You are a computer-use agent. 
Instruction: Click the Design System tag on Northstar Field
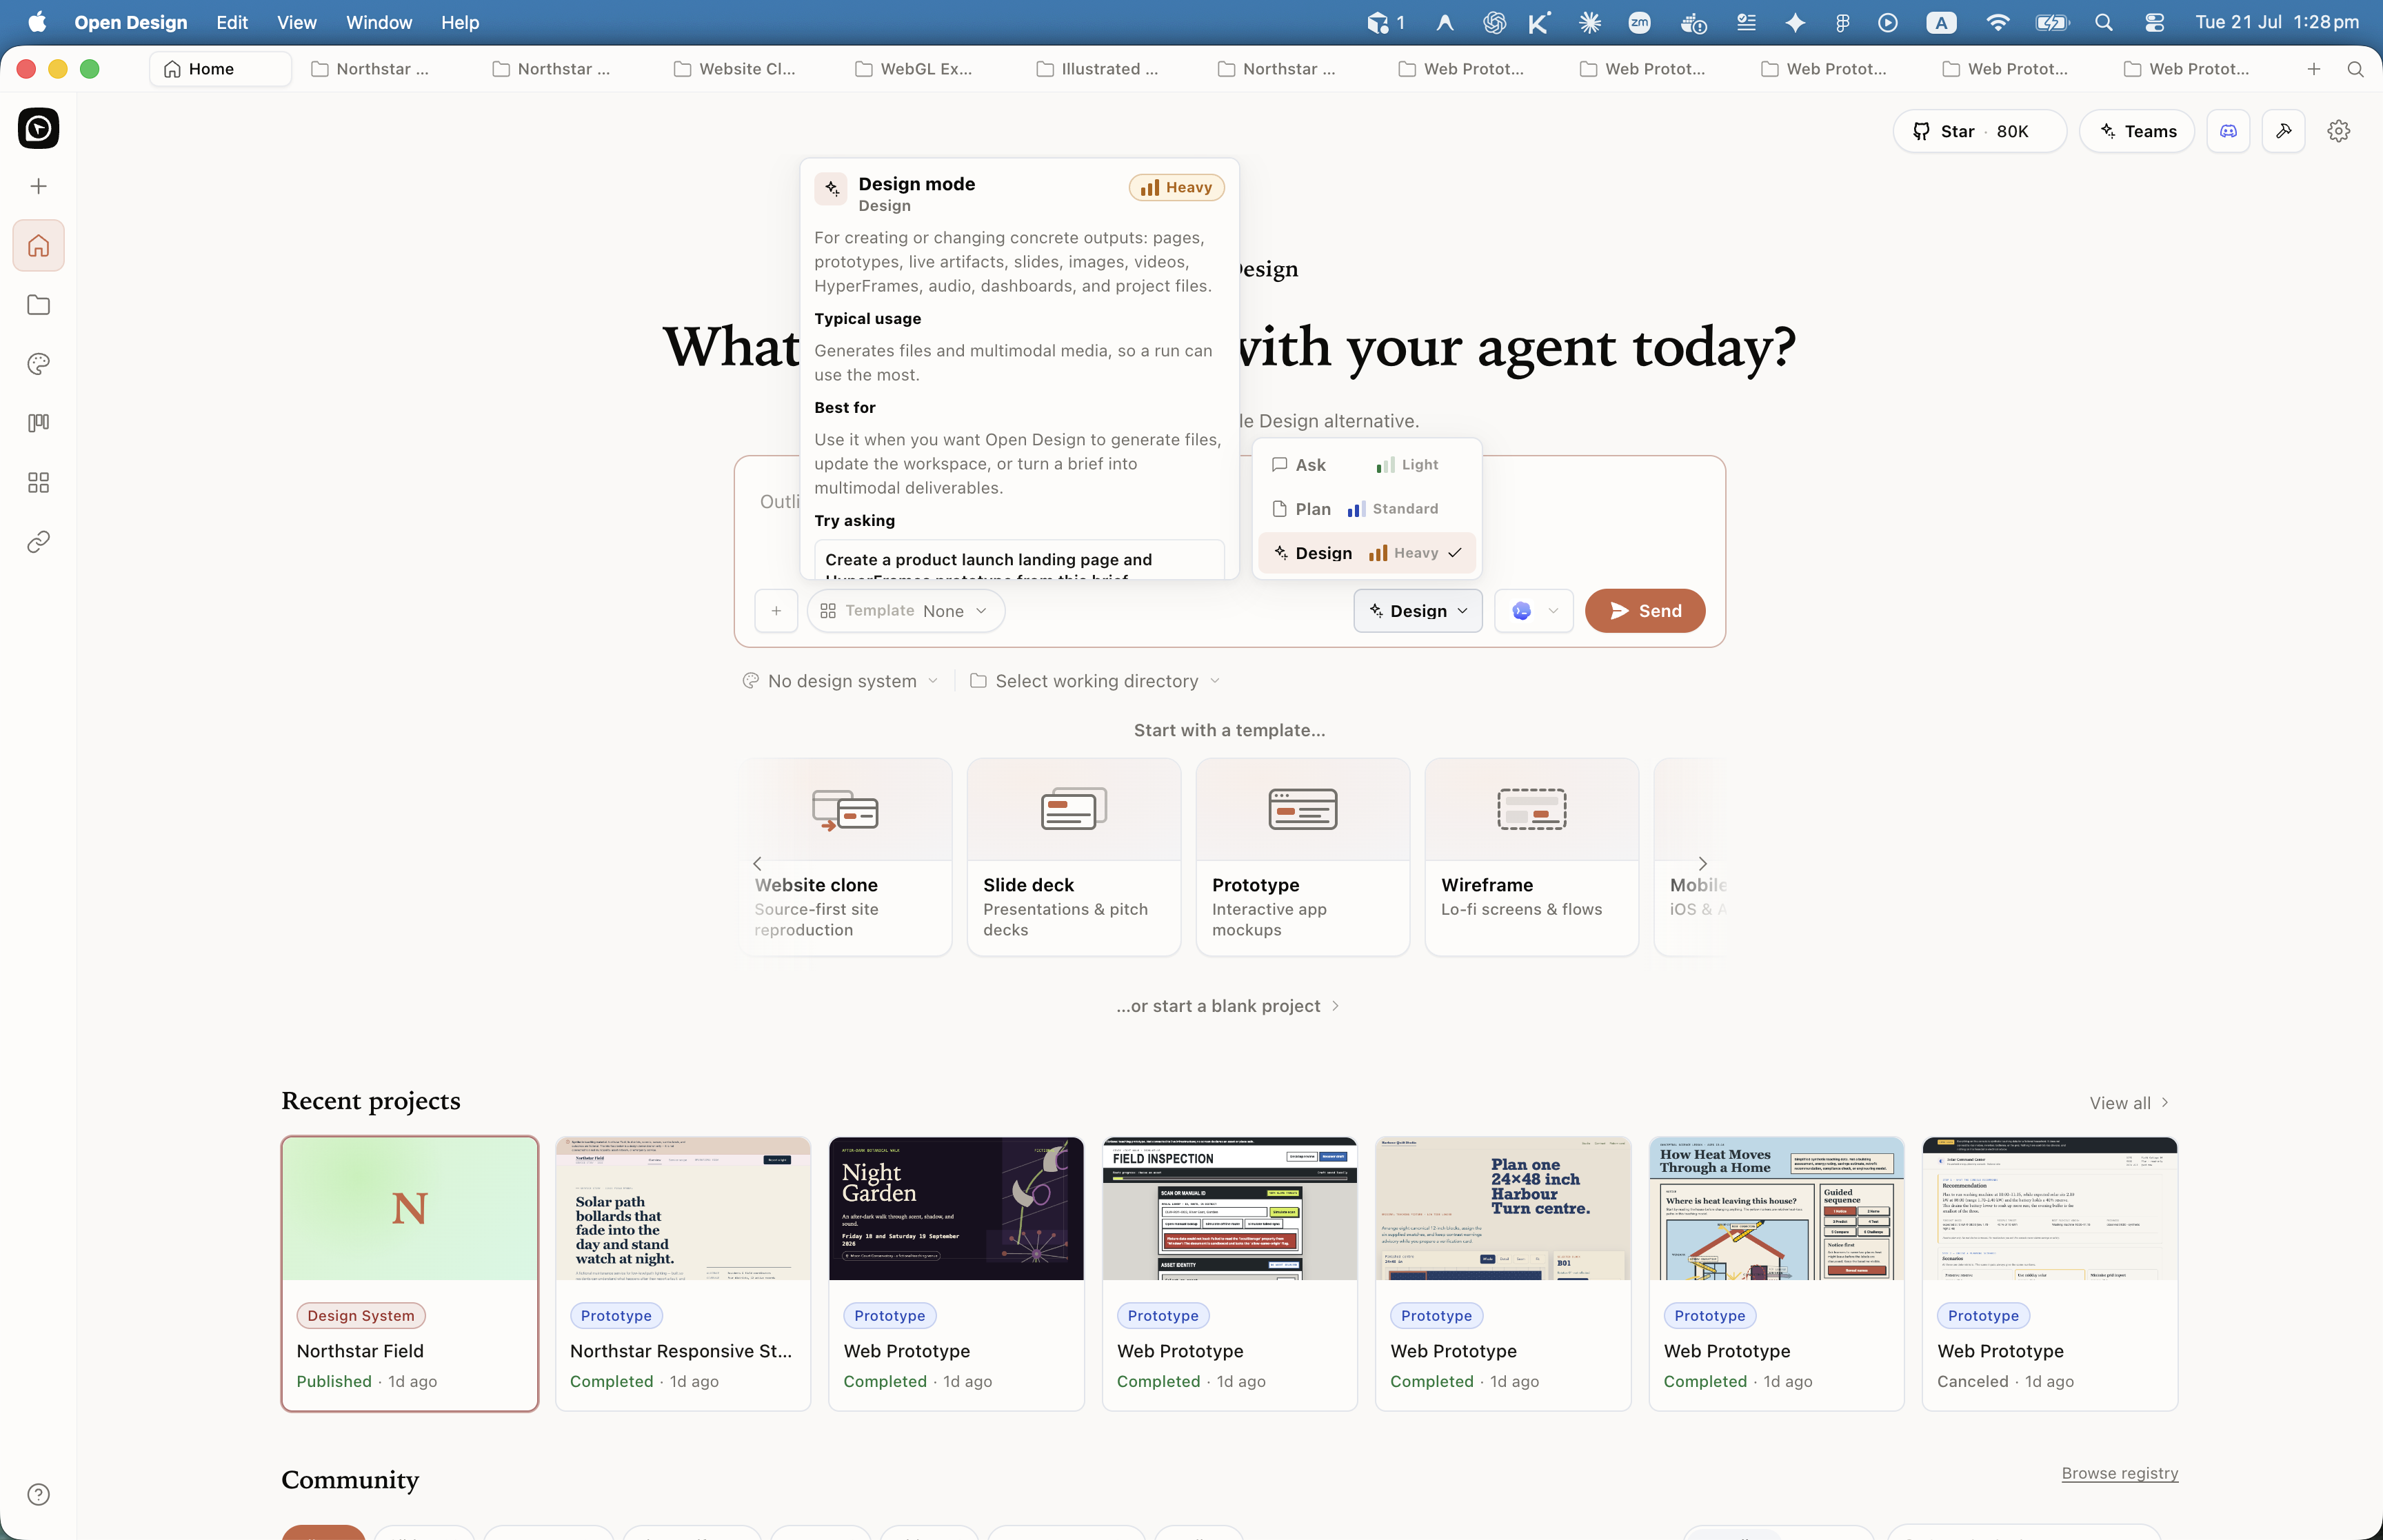point(360,1316)
